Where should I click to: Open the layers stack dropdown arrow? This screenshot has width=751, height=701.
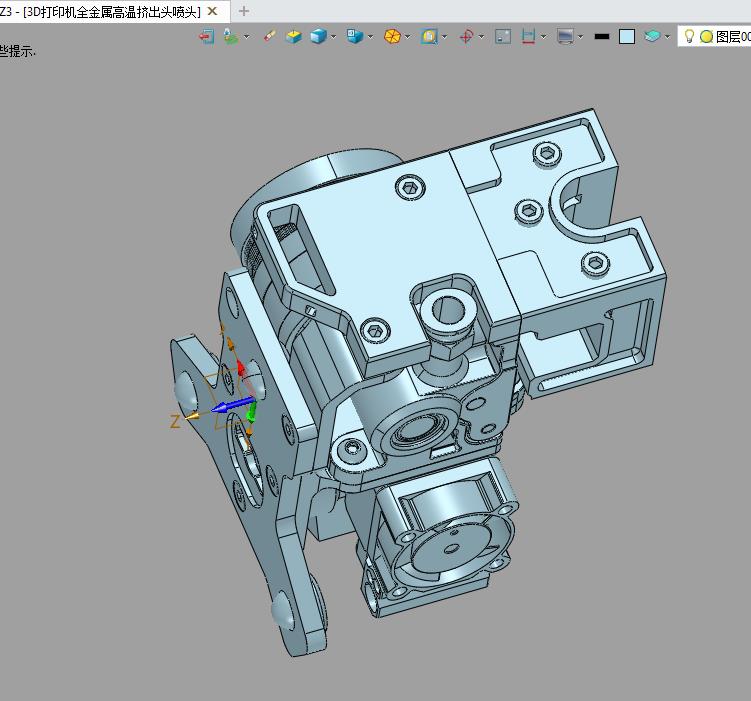(x=667, y=36)
